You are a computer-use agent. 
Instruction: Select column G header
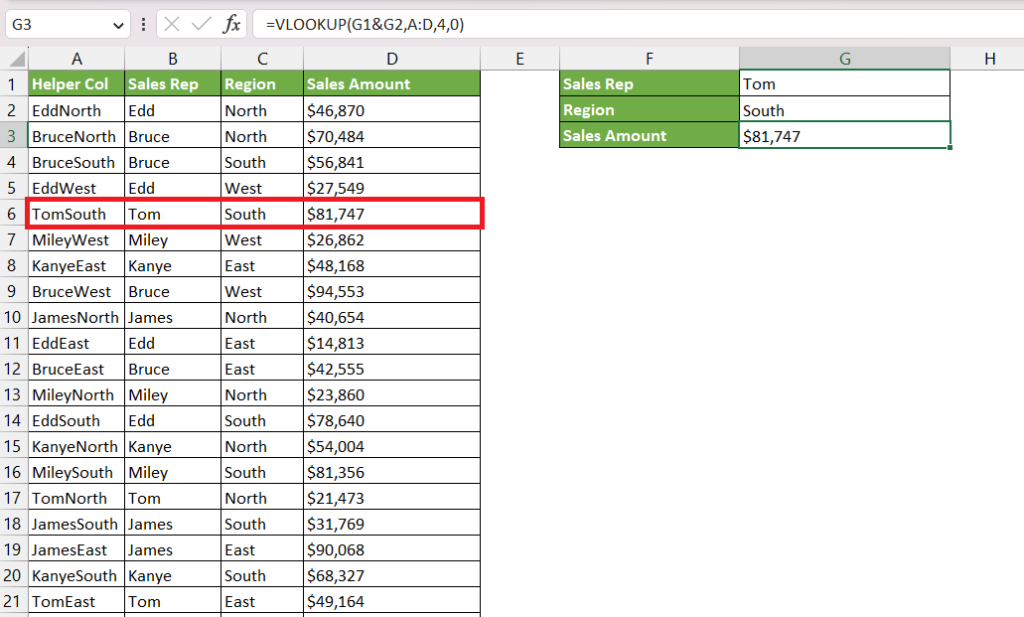tap(844, 59)
